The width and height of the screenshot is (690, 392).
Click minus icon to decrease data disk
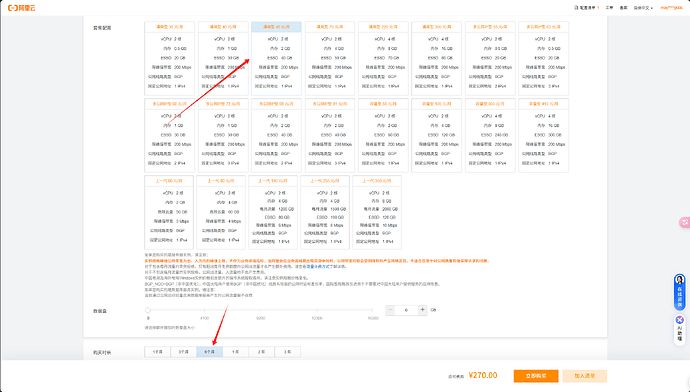(x=390, y=310)
